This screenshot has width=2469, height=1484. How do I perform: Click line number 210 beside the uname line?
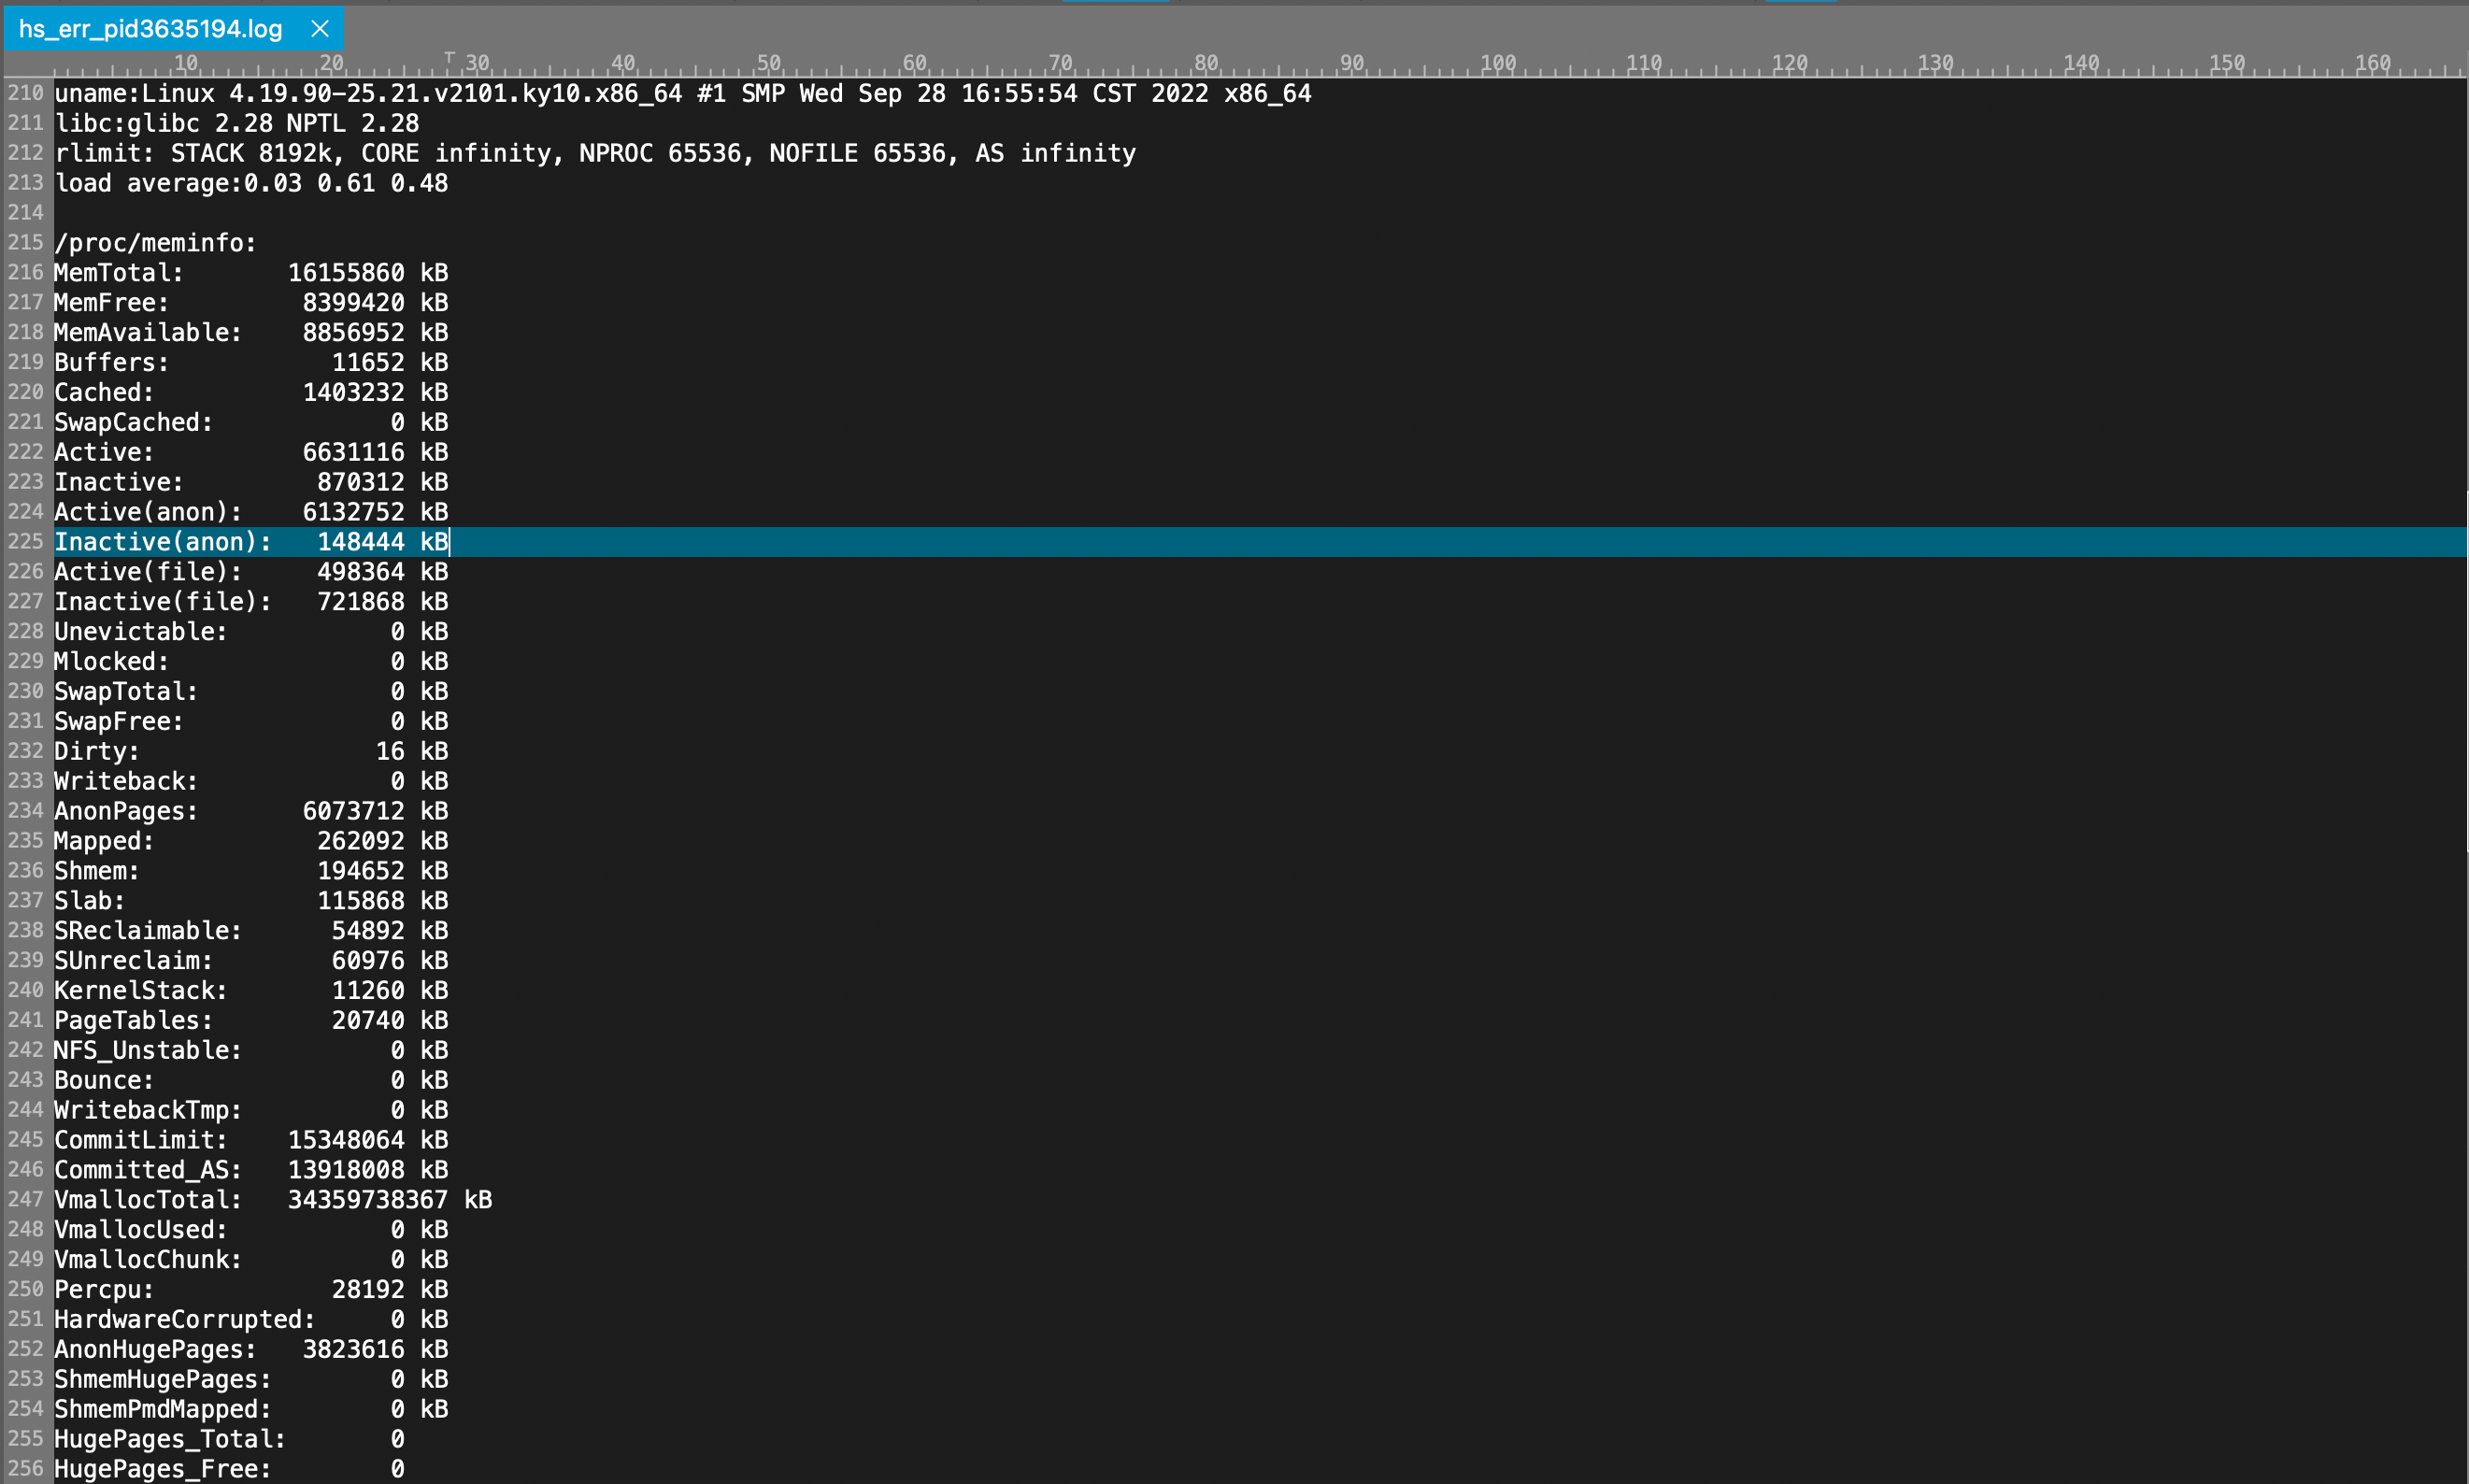coord(24,93)
